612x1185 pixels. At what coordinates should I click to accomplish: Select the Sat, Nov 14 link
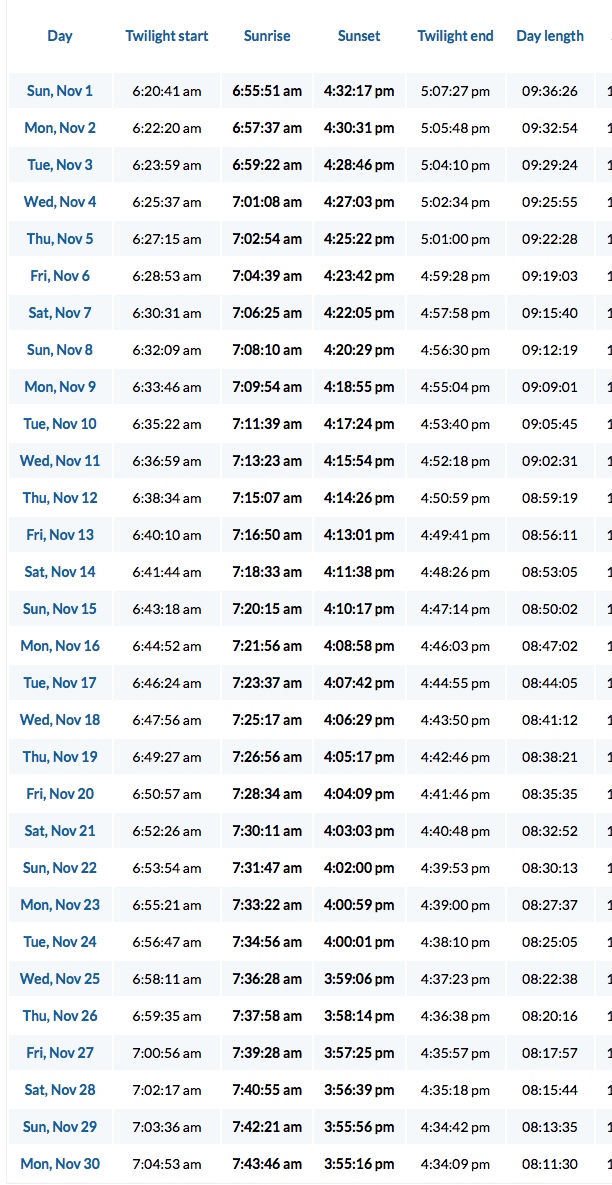pyautogui.click(x=60, y=572)
